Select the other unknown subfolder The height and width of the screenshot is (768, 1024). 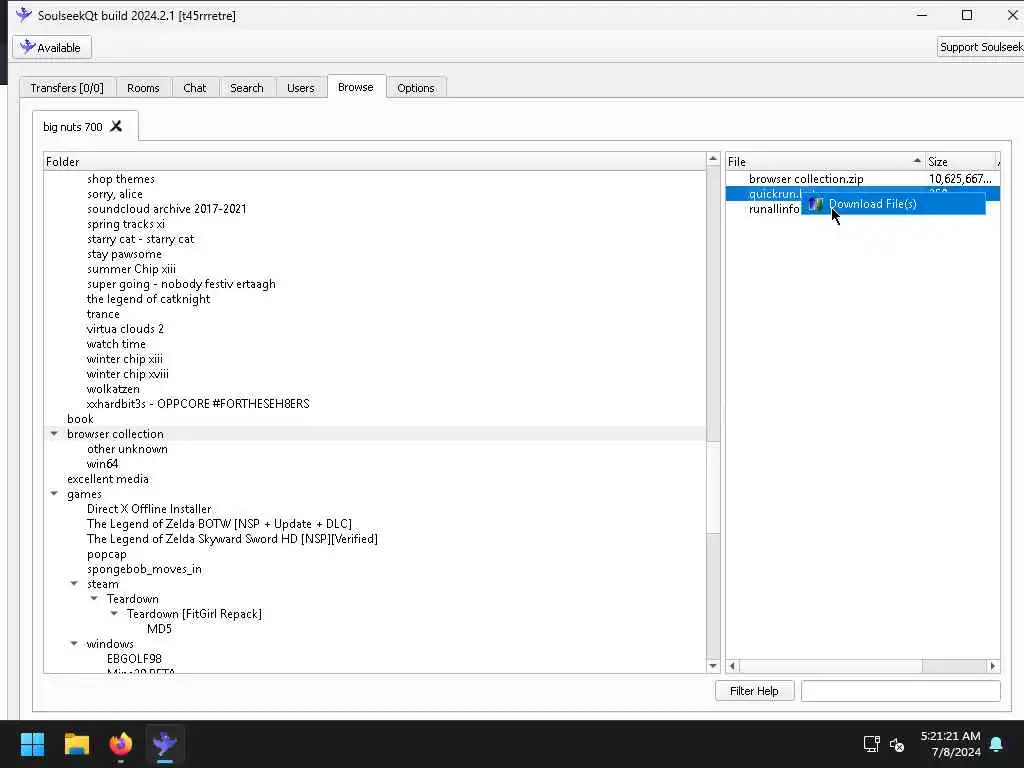[x=127, y=449]
